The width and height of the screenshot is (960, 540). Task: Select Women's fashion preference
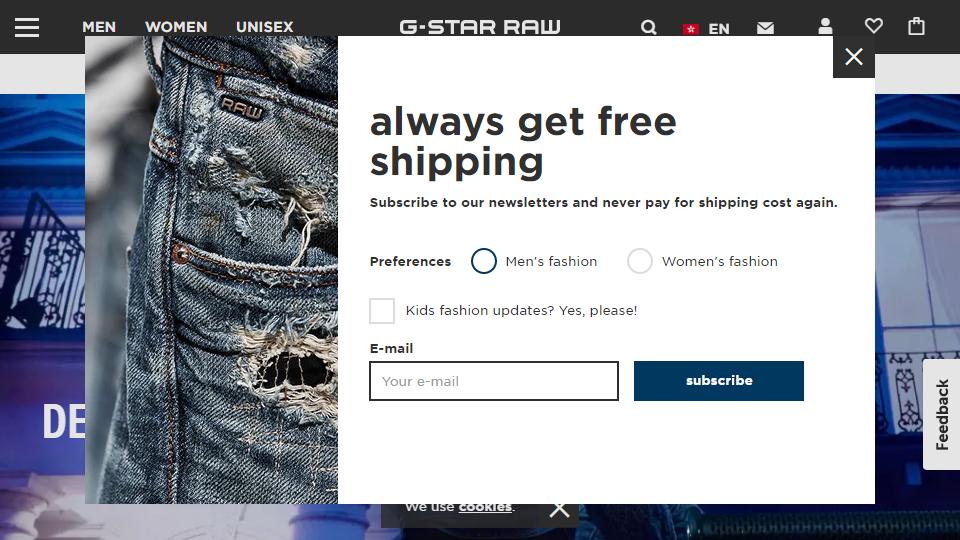pos(640,261)
